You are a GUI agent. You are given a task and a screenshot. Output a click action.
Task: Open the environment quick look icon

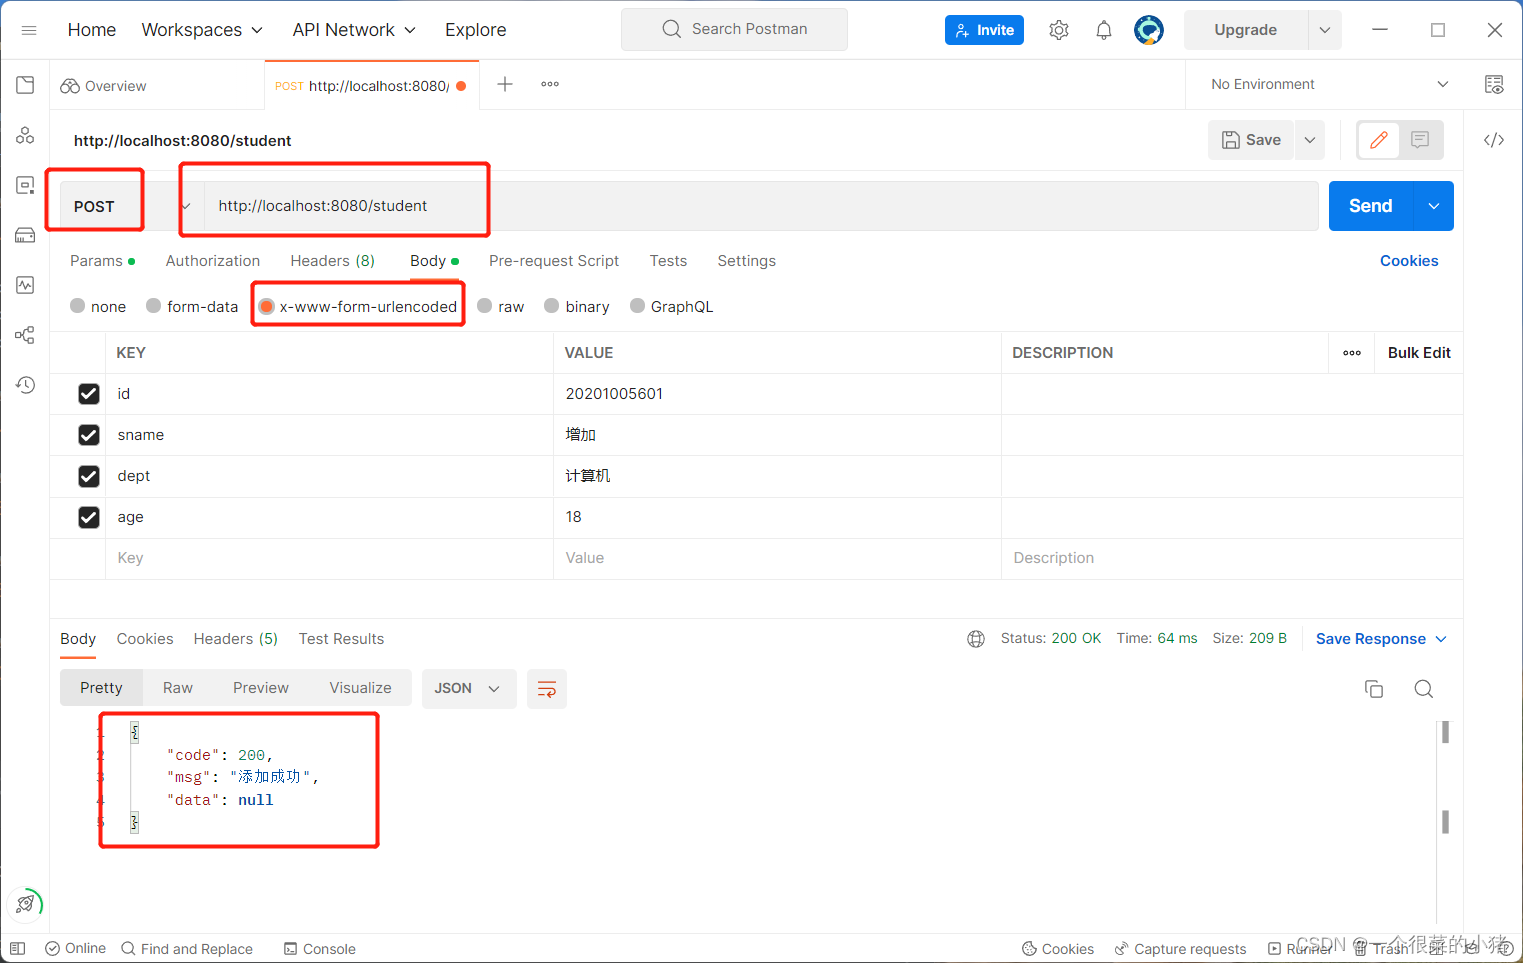pos(1494,85)
